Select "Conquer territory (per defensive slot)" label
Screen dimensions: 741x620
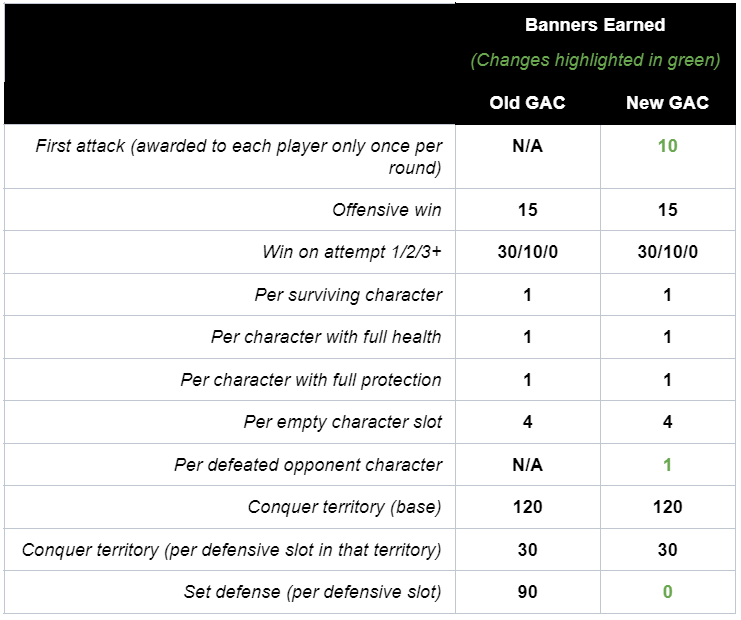coord(232,549)
